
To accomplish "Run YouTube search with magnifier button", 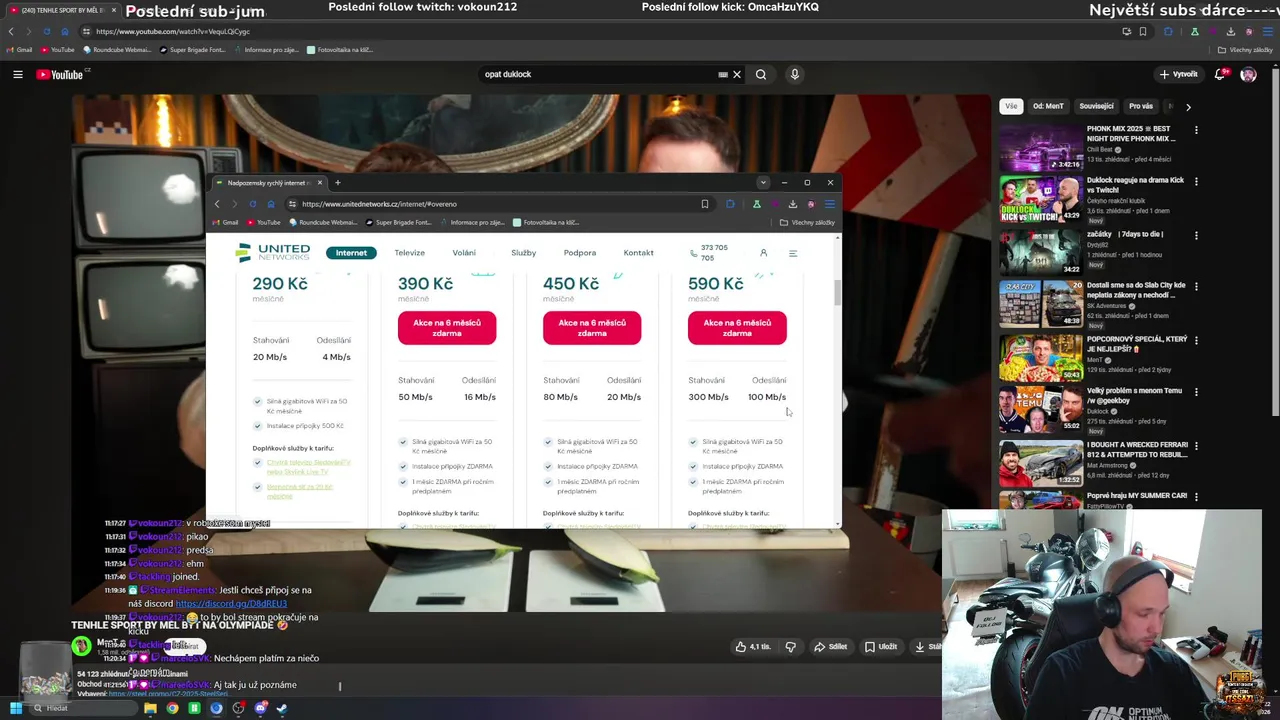I will 761,74.
